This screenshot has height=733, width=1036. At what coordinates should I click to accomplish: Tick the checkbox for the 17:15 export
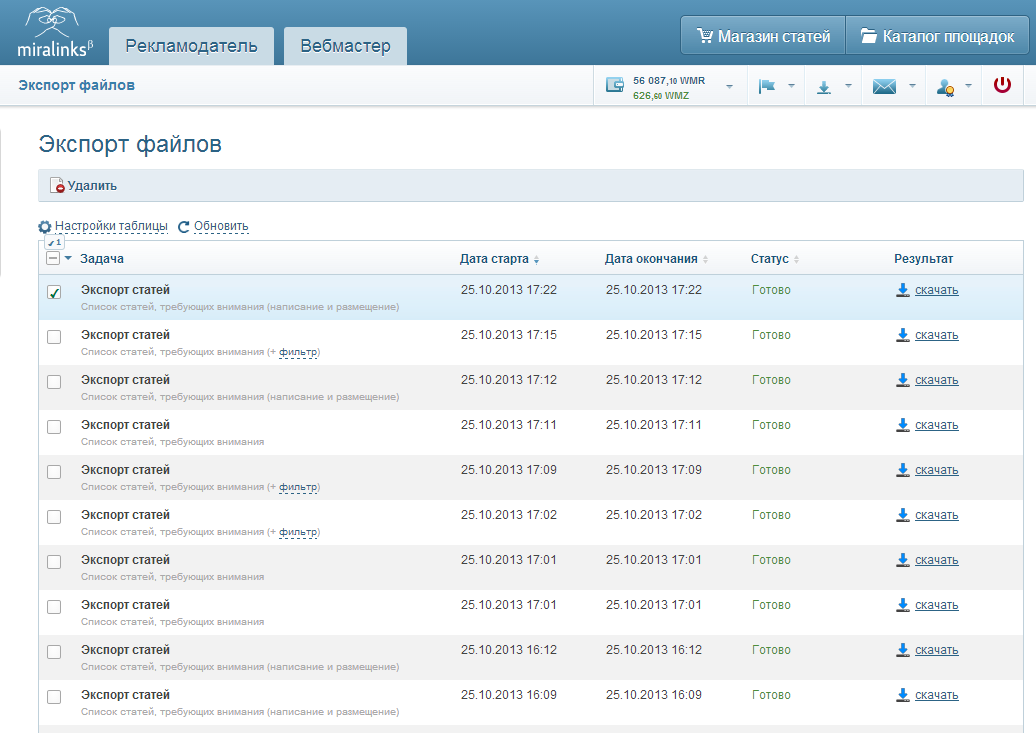(x=54, y=337)
